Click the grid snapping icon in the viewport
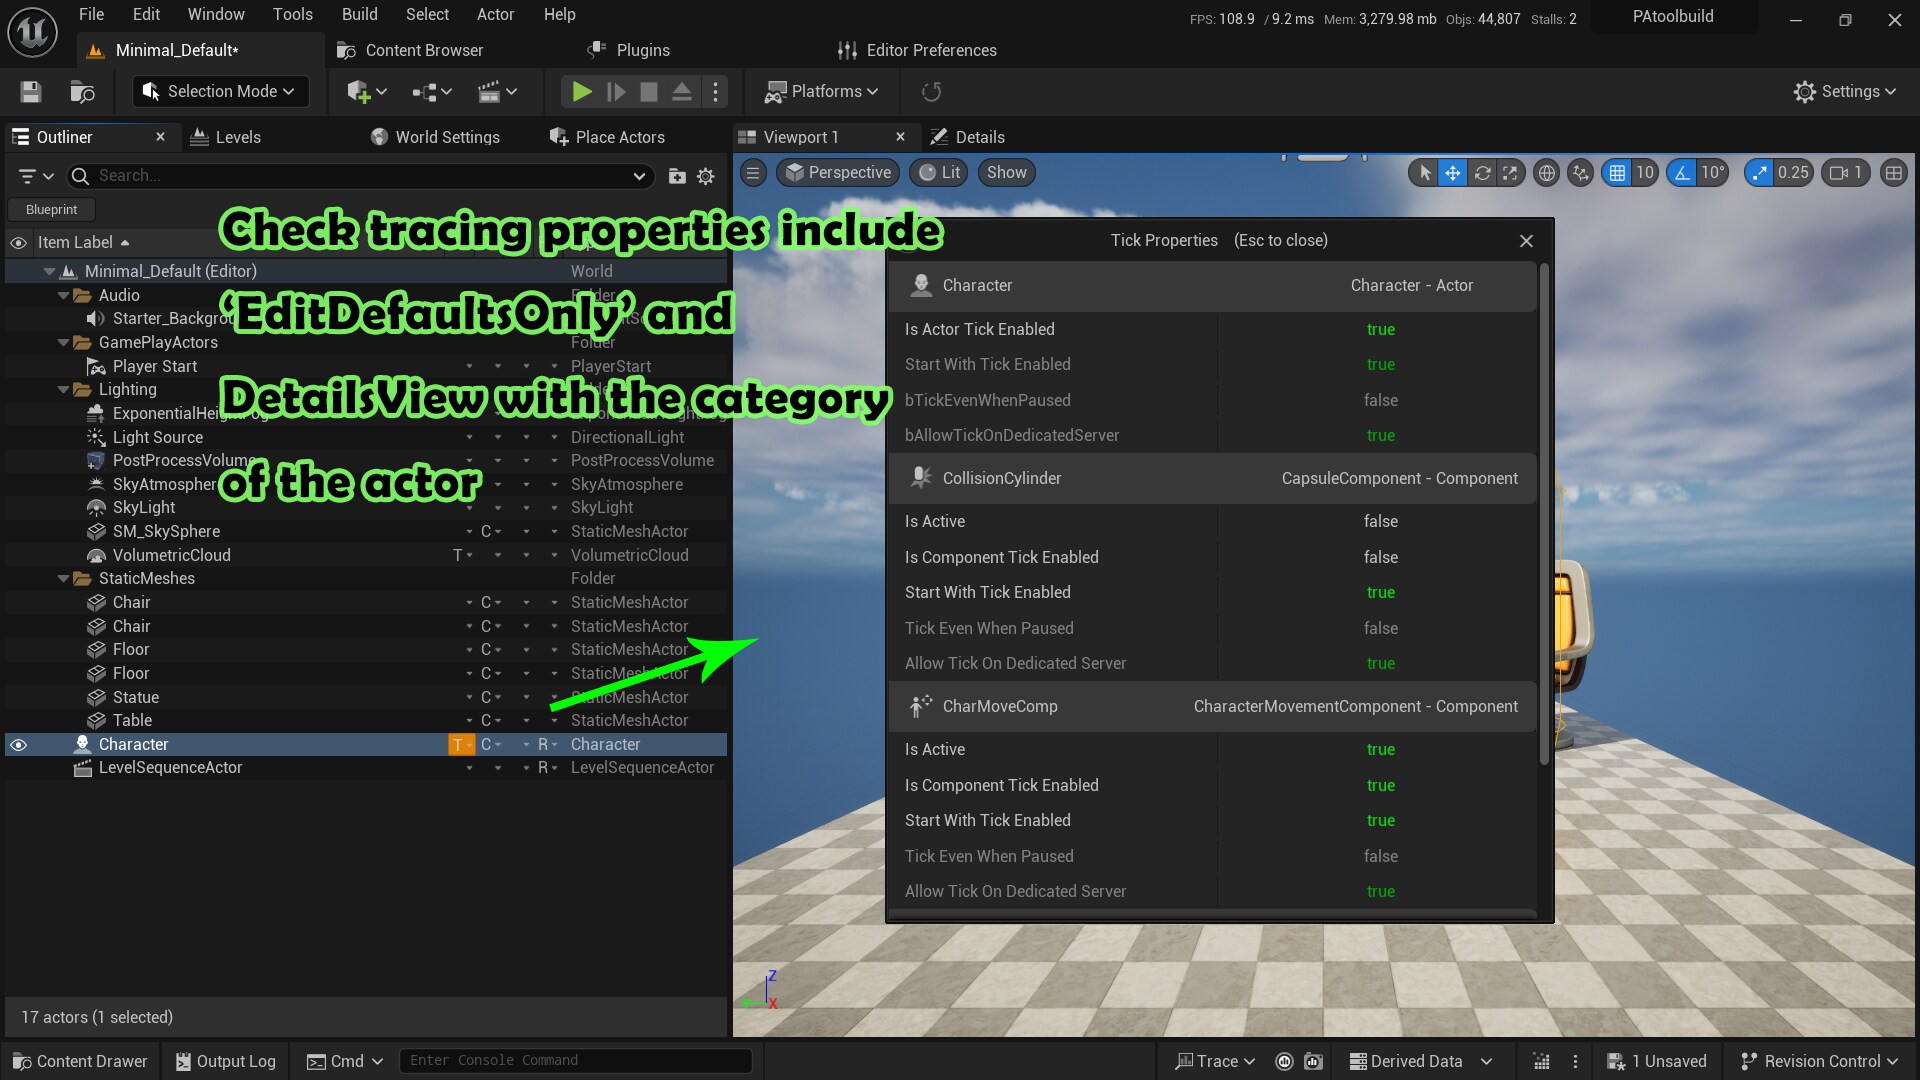This screenshot has height=1080, width=1920. tap(1620, 172)
